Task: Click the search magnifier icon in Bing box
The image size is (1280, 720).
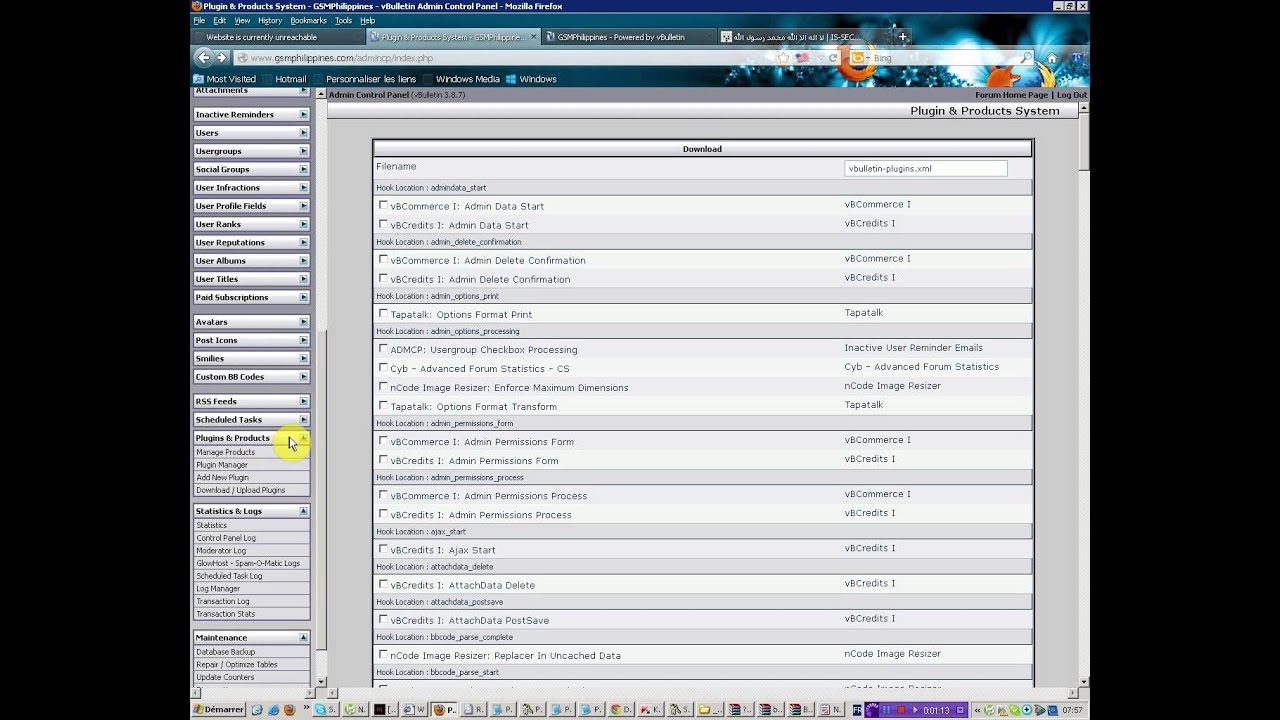Action: (1025, 58)
